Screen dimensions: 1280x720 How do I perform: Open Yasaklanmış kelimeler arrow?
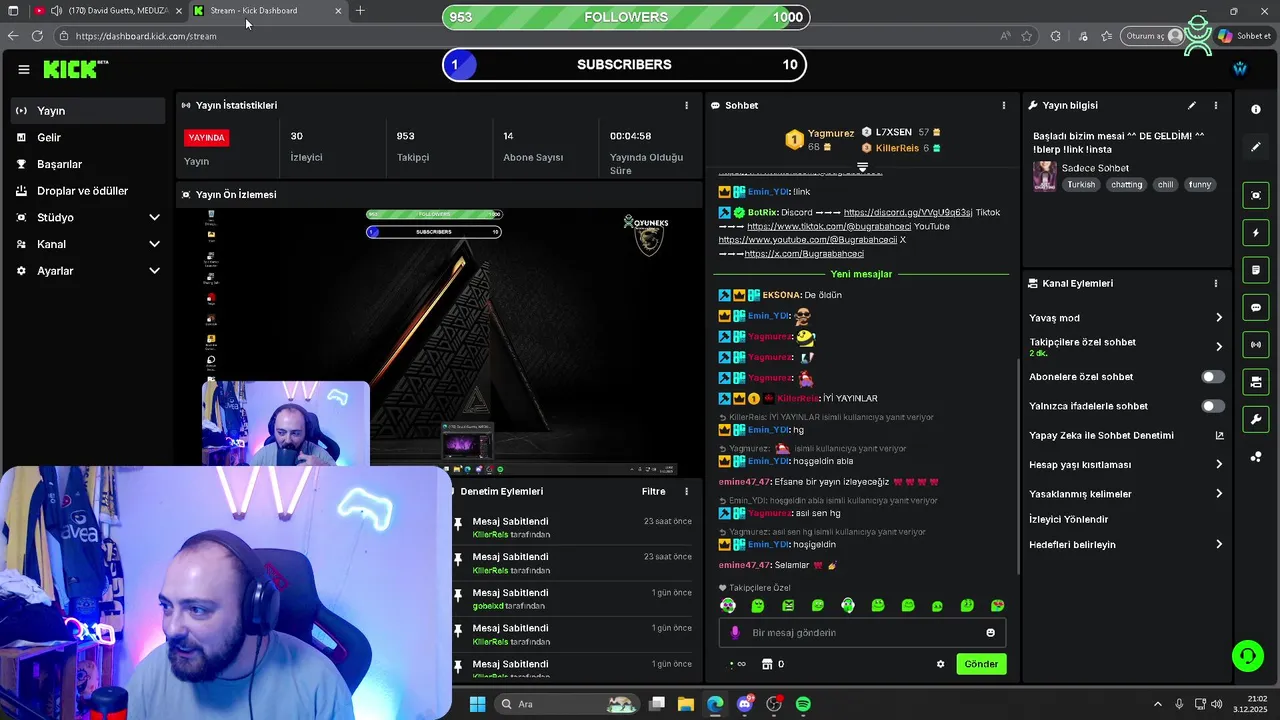point(1219,494)
